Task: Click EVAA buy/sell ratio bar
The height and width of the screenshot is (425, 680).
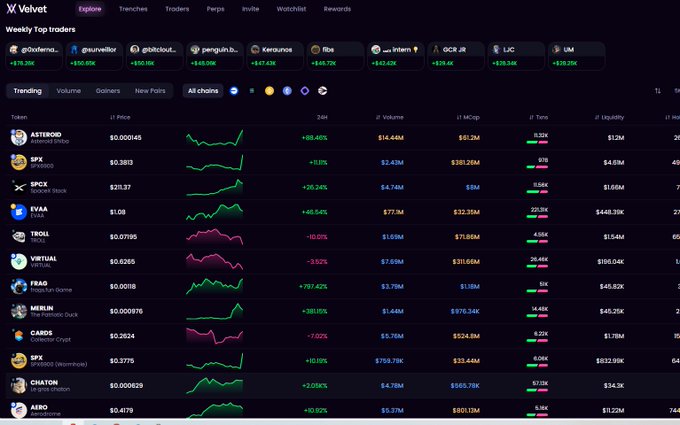Action: pos(537,216)
